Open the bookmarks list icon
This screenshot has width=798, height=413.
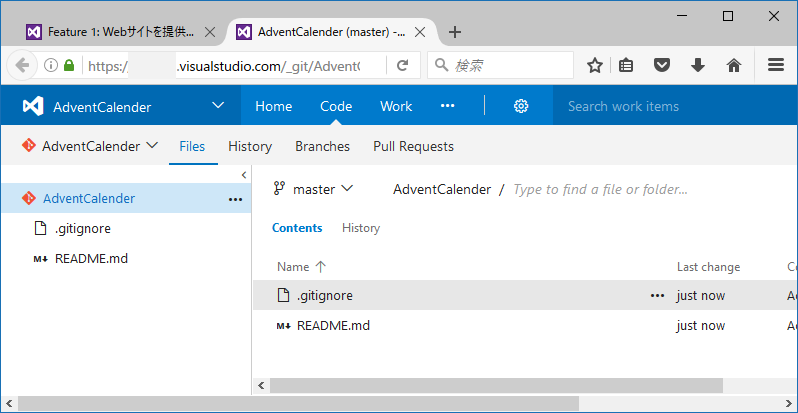click(x=626, y=65)
